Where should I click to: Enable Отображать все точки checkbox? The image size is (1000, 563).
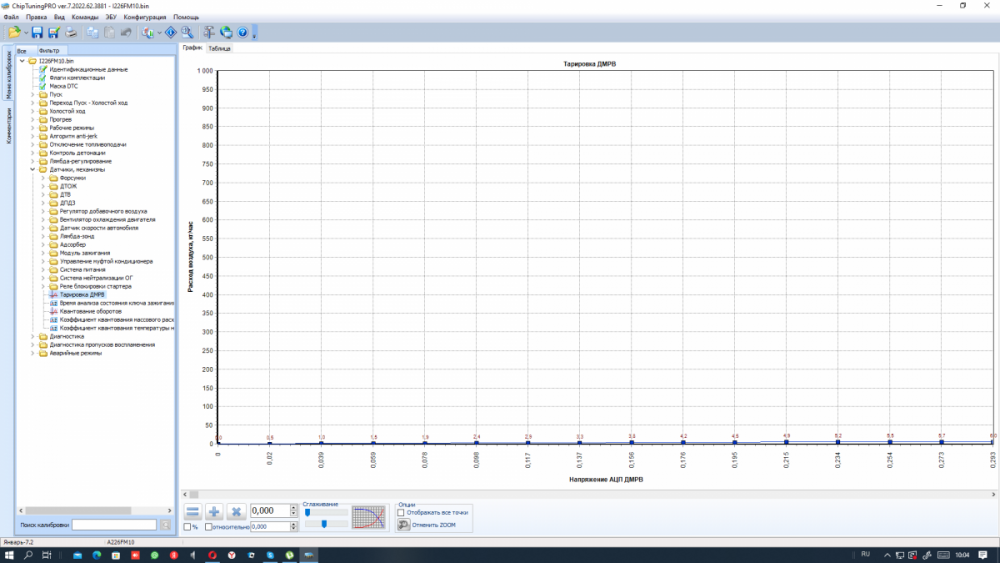tap(401, 513)
